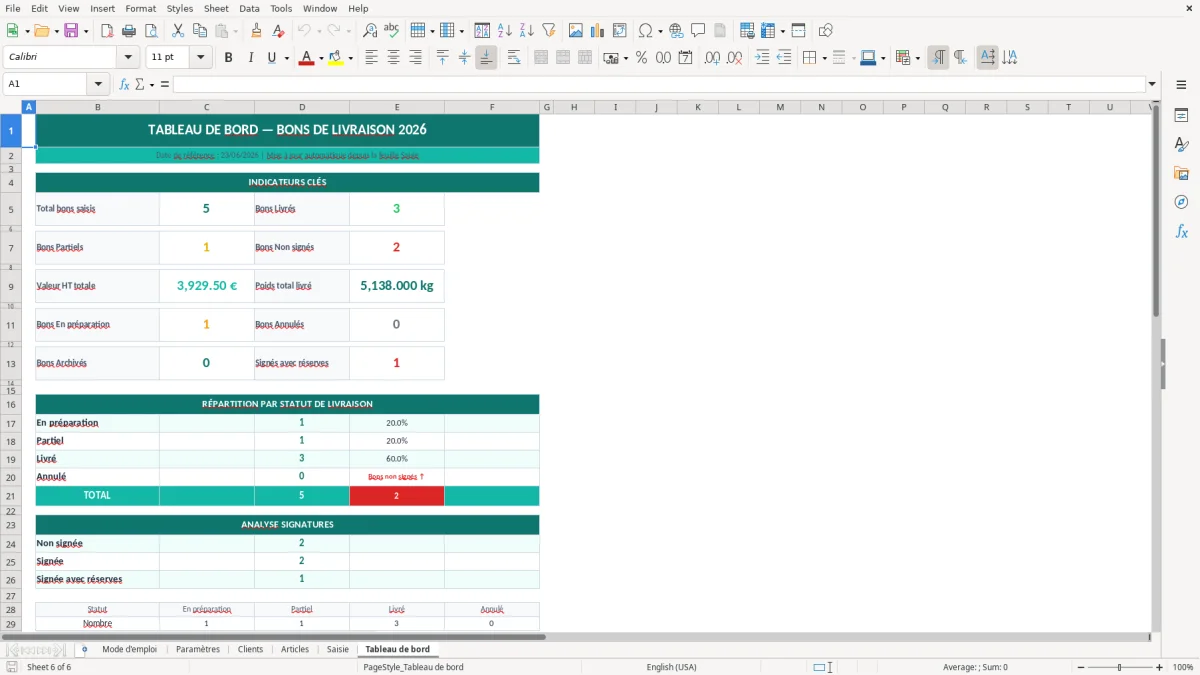Viewport: 1200px width, 675px height.
Task: Open the Styles menu
Action: tap(180, 8)
